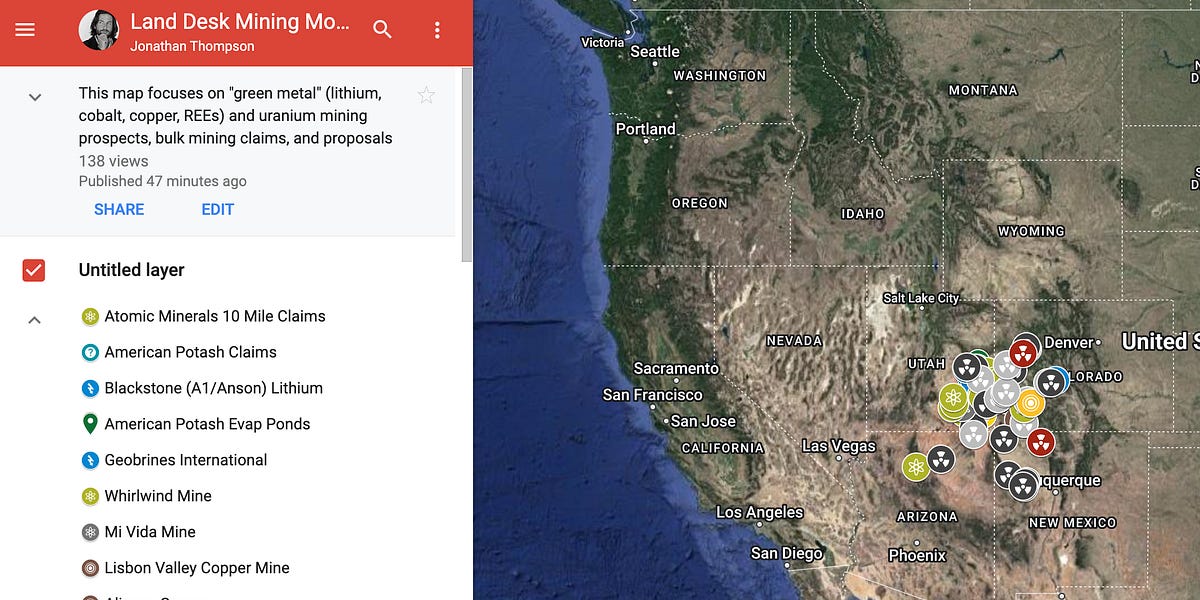Collapse the map description section
This screenshot has width=1200, height=600.
point(34,97)
